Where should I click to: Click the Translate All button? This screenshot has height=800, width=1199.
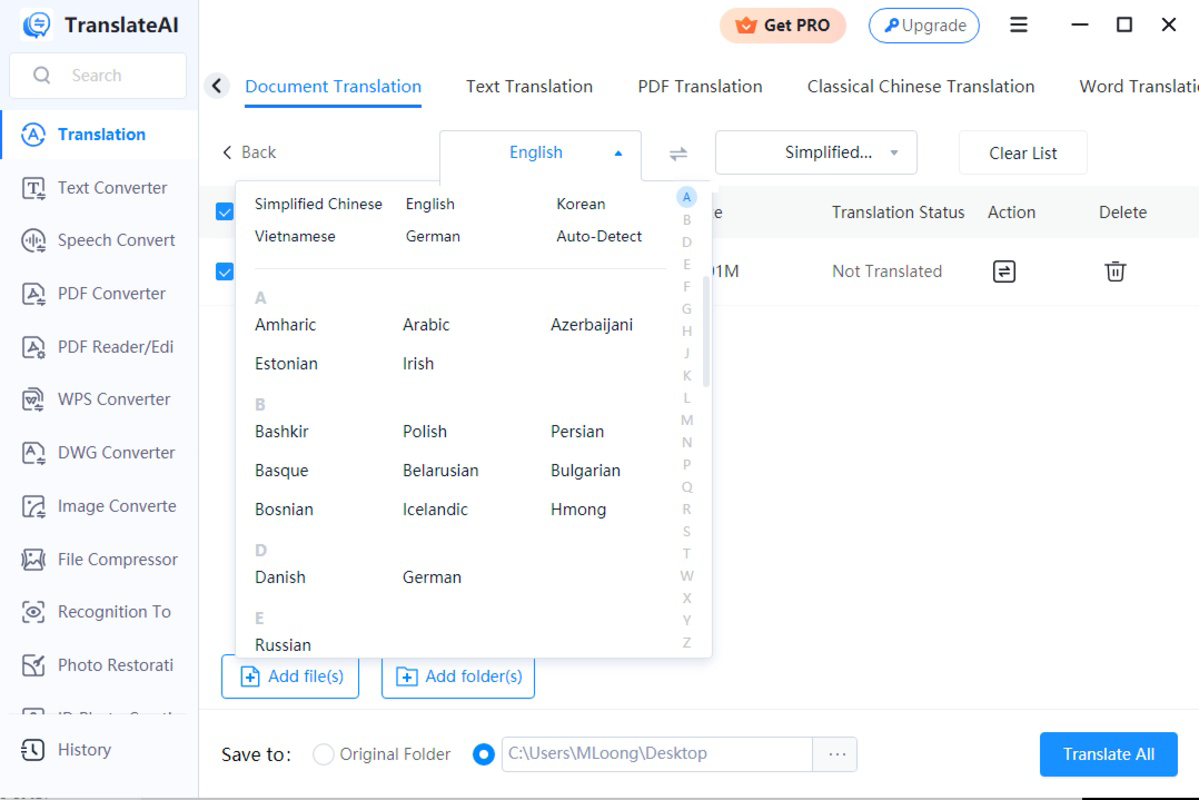click(1108, 754)
